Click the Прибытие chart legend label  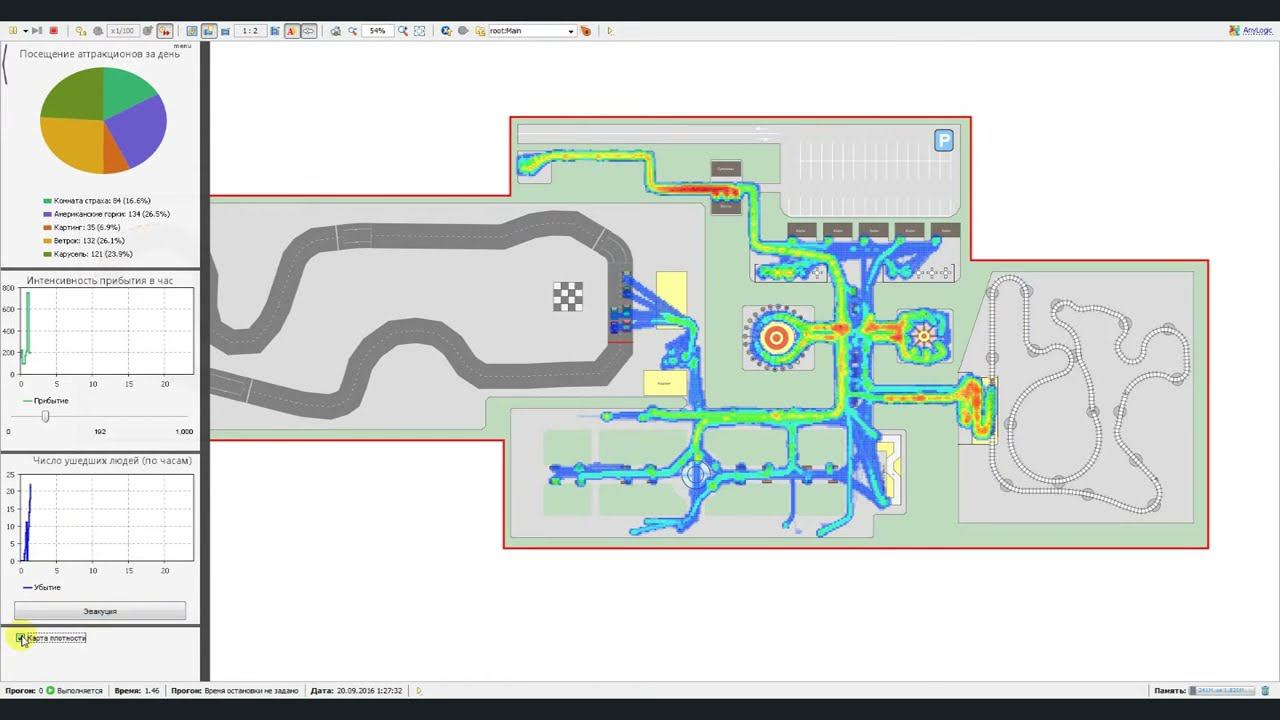click(51, 401)
